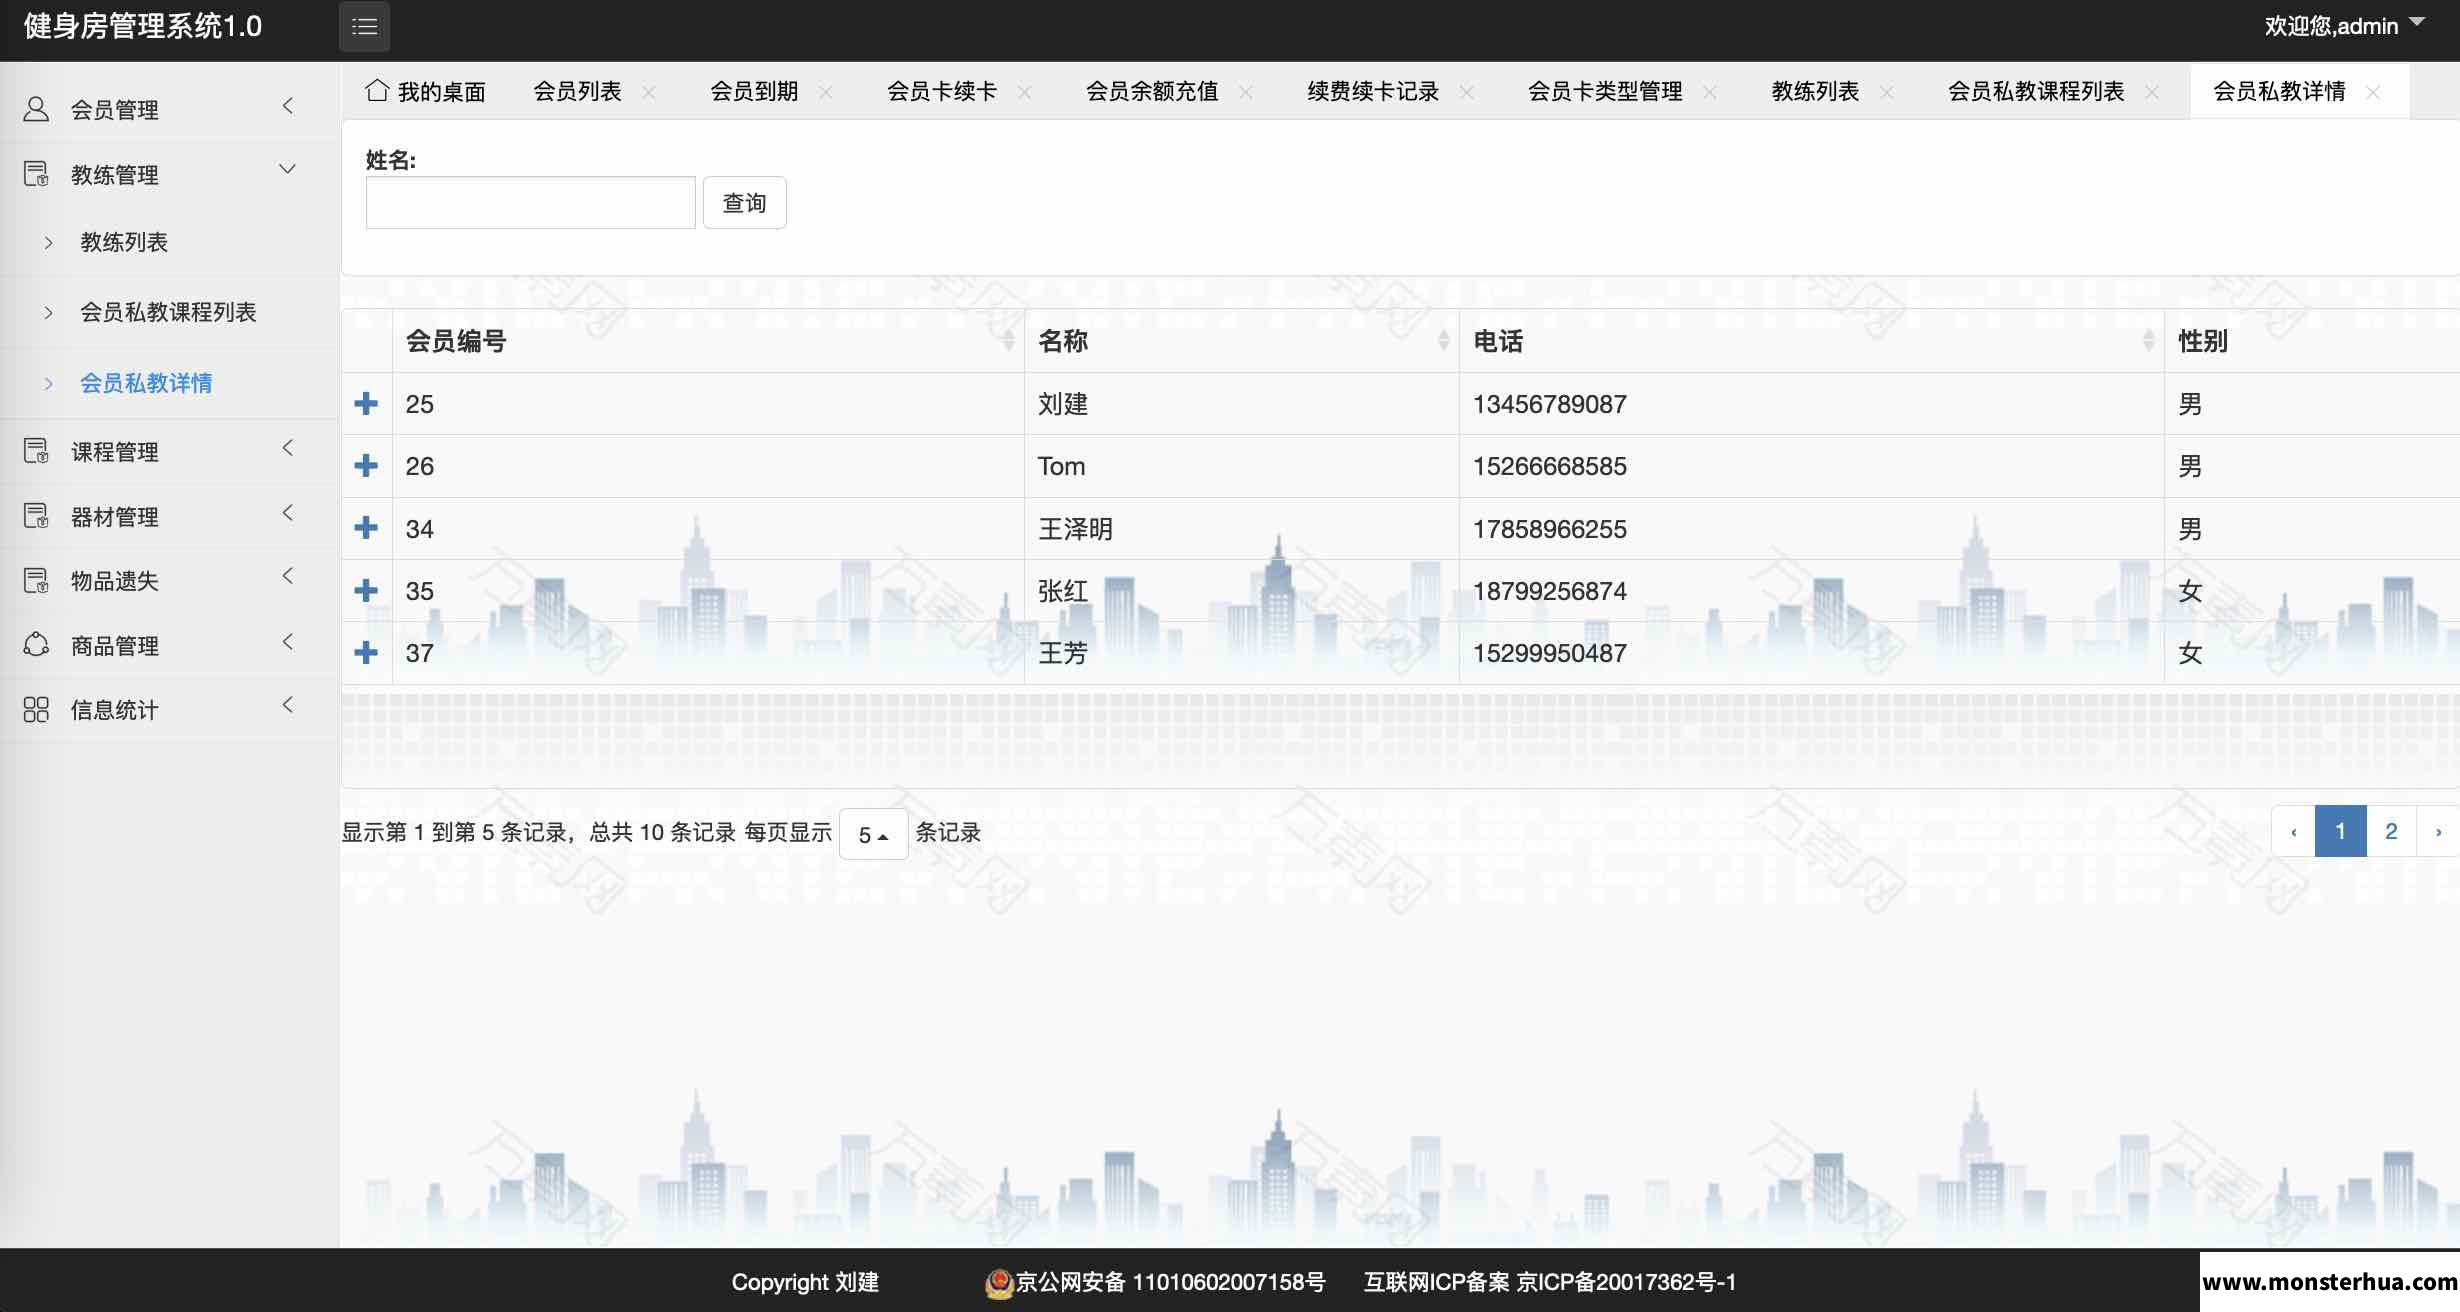Expand the 器材管理 menu chevron
This screenshot has height=1312, width=2460.
click(x=288, y=513)
